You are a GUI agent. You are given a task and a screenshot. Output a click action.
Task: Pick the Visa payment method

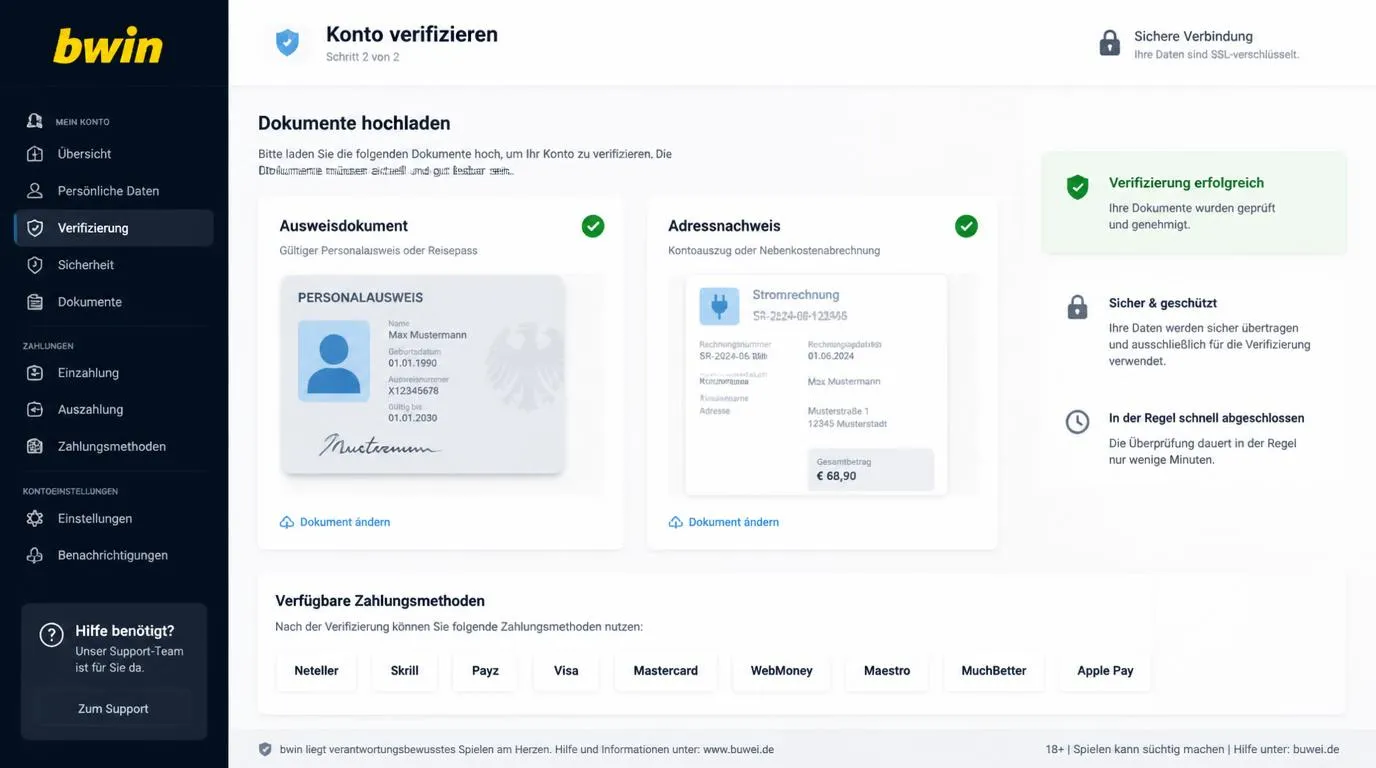point(566,671)
